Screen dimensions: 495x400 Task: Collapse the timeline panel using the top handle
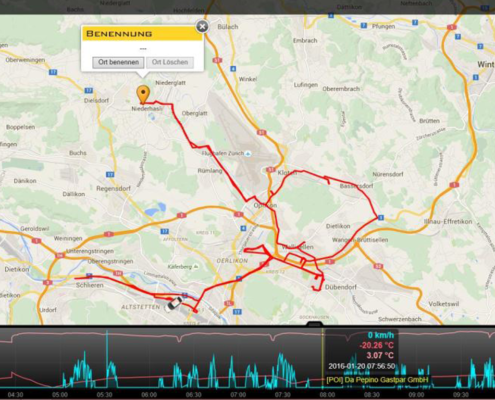[x=315, y=324]
